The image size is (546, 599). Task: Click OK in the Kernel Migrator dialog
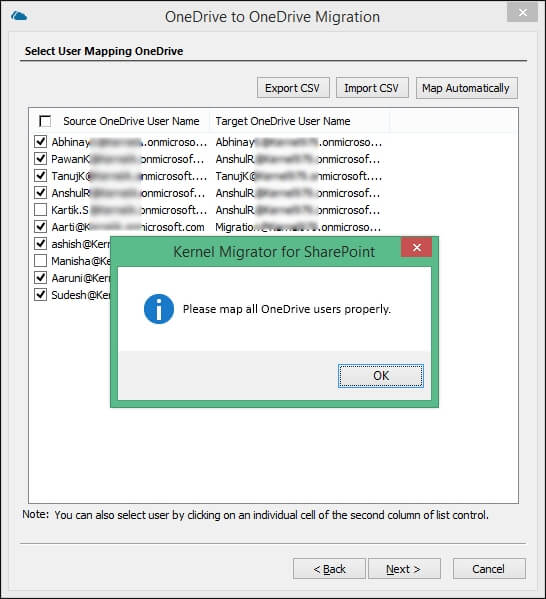[381, 376]
